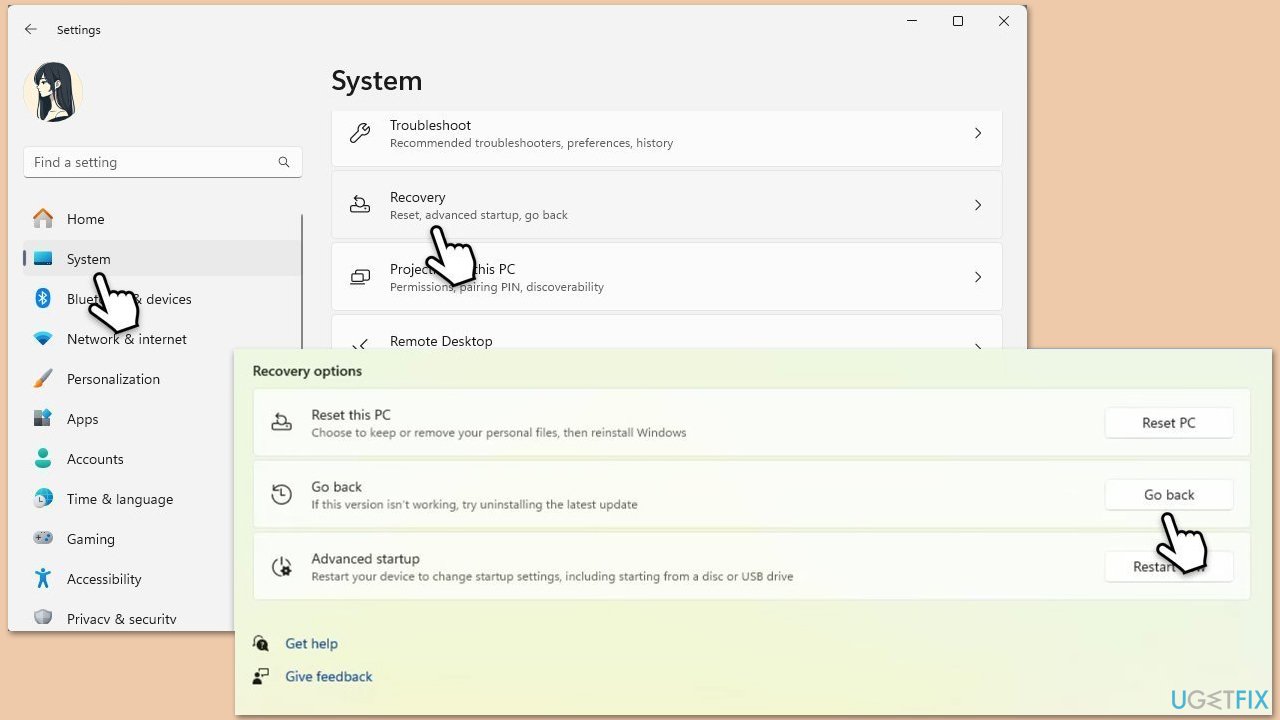Click the Troubleshoot wrench icon

point(360,133)
